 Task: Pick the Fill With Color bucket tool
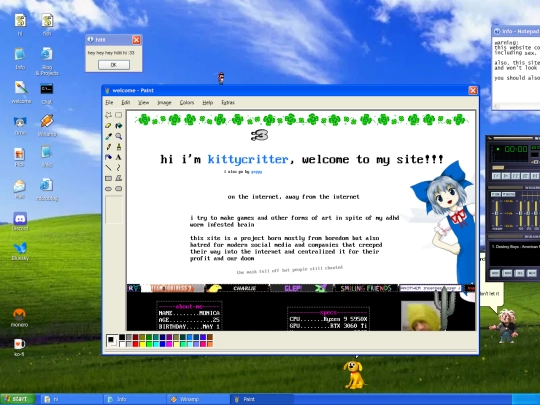pyautogui.click(x=118, y=126)
